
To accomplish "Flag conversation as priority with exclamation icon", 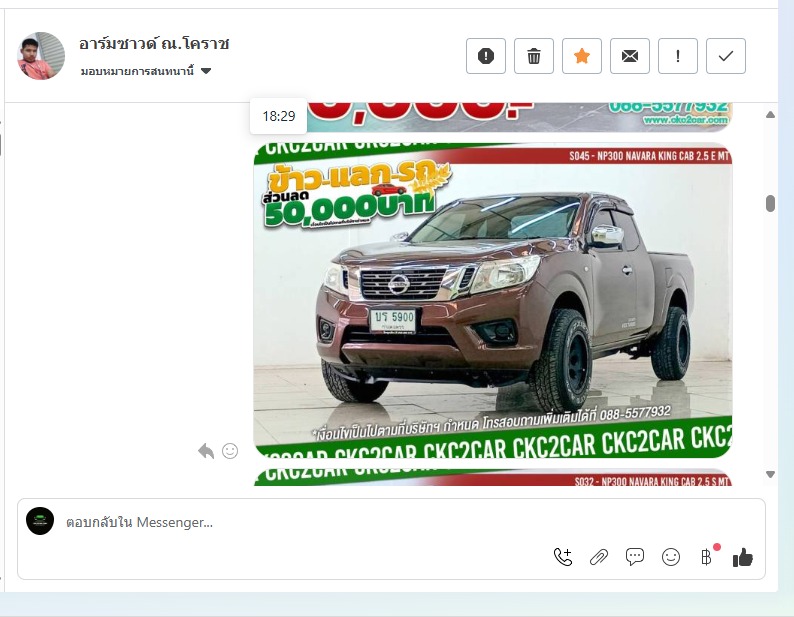I will point(678,56).
